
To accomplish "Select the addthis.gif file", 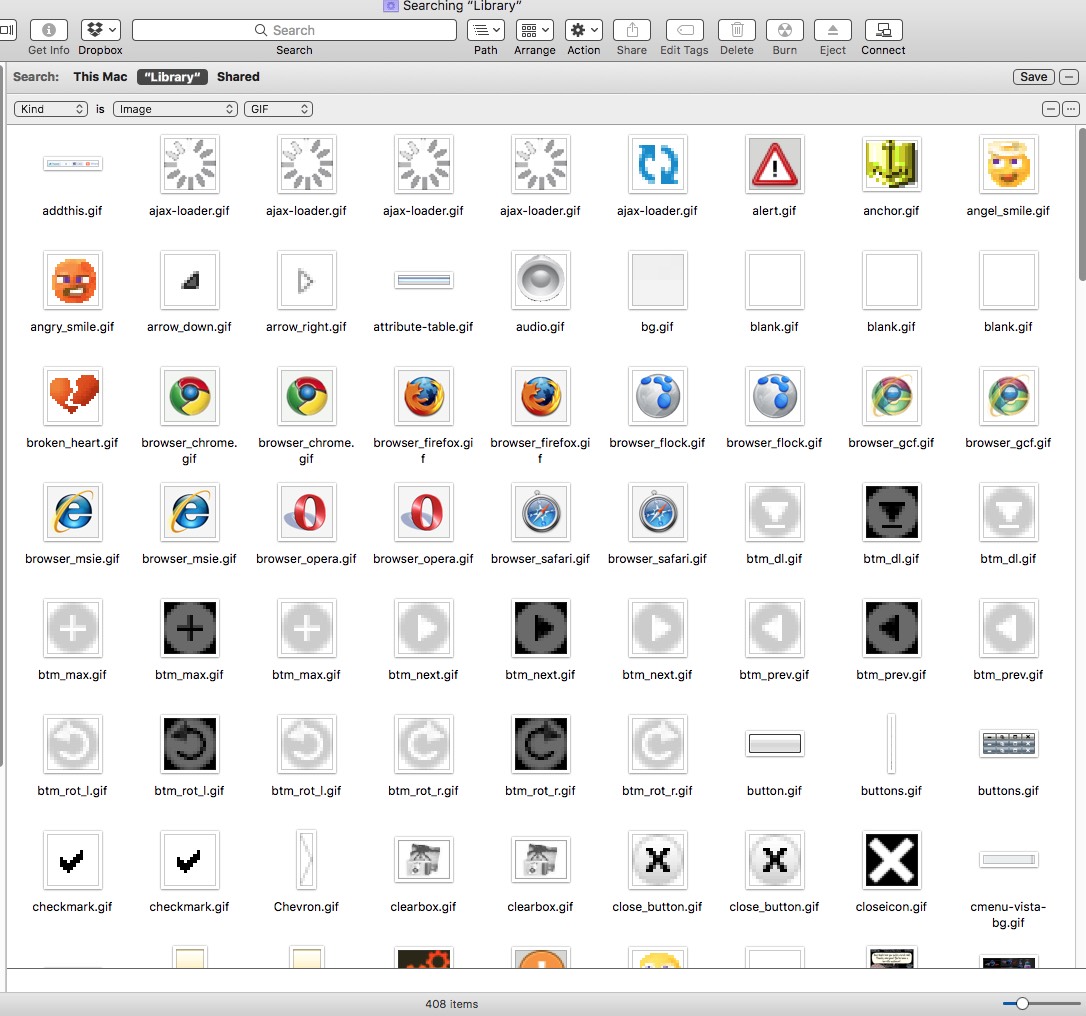I will click(72, 164).
